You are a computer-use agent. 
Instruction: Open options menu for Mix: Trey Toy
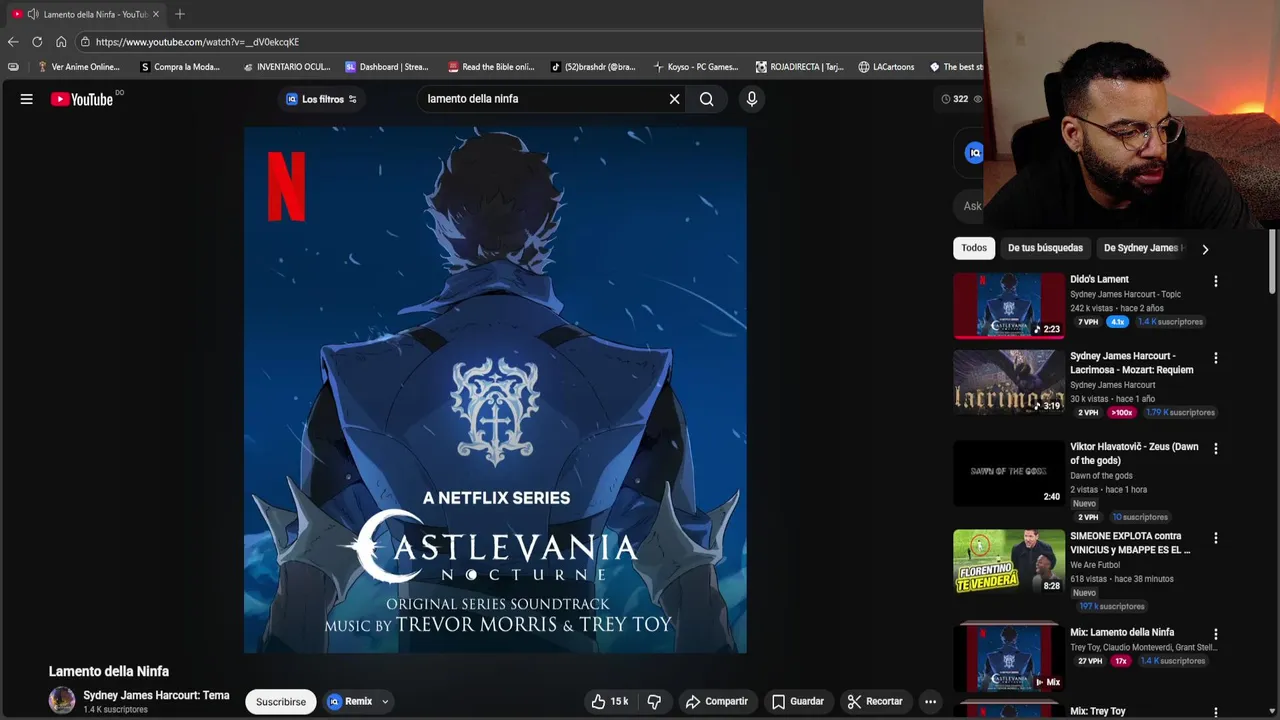tap(1216, 712)
